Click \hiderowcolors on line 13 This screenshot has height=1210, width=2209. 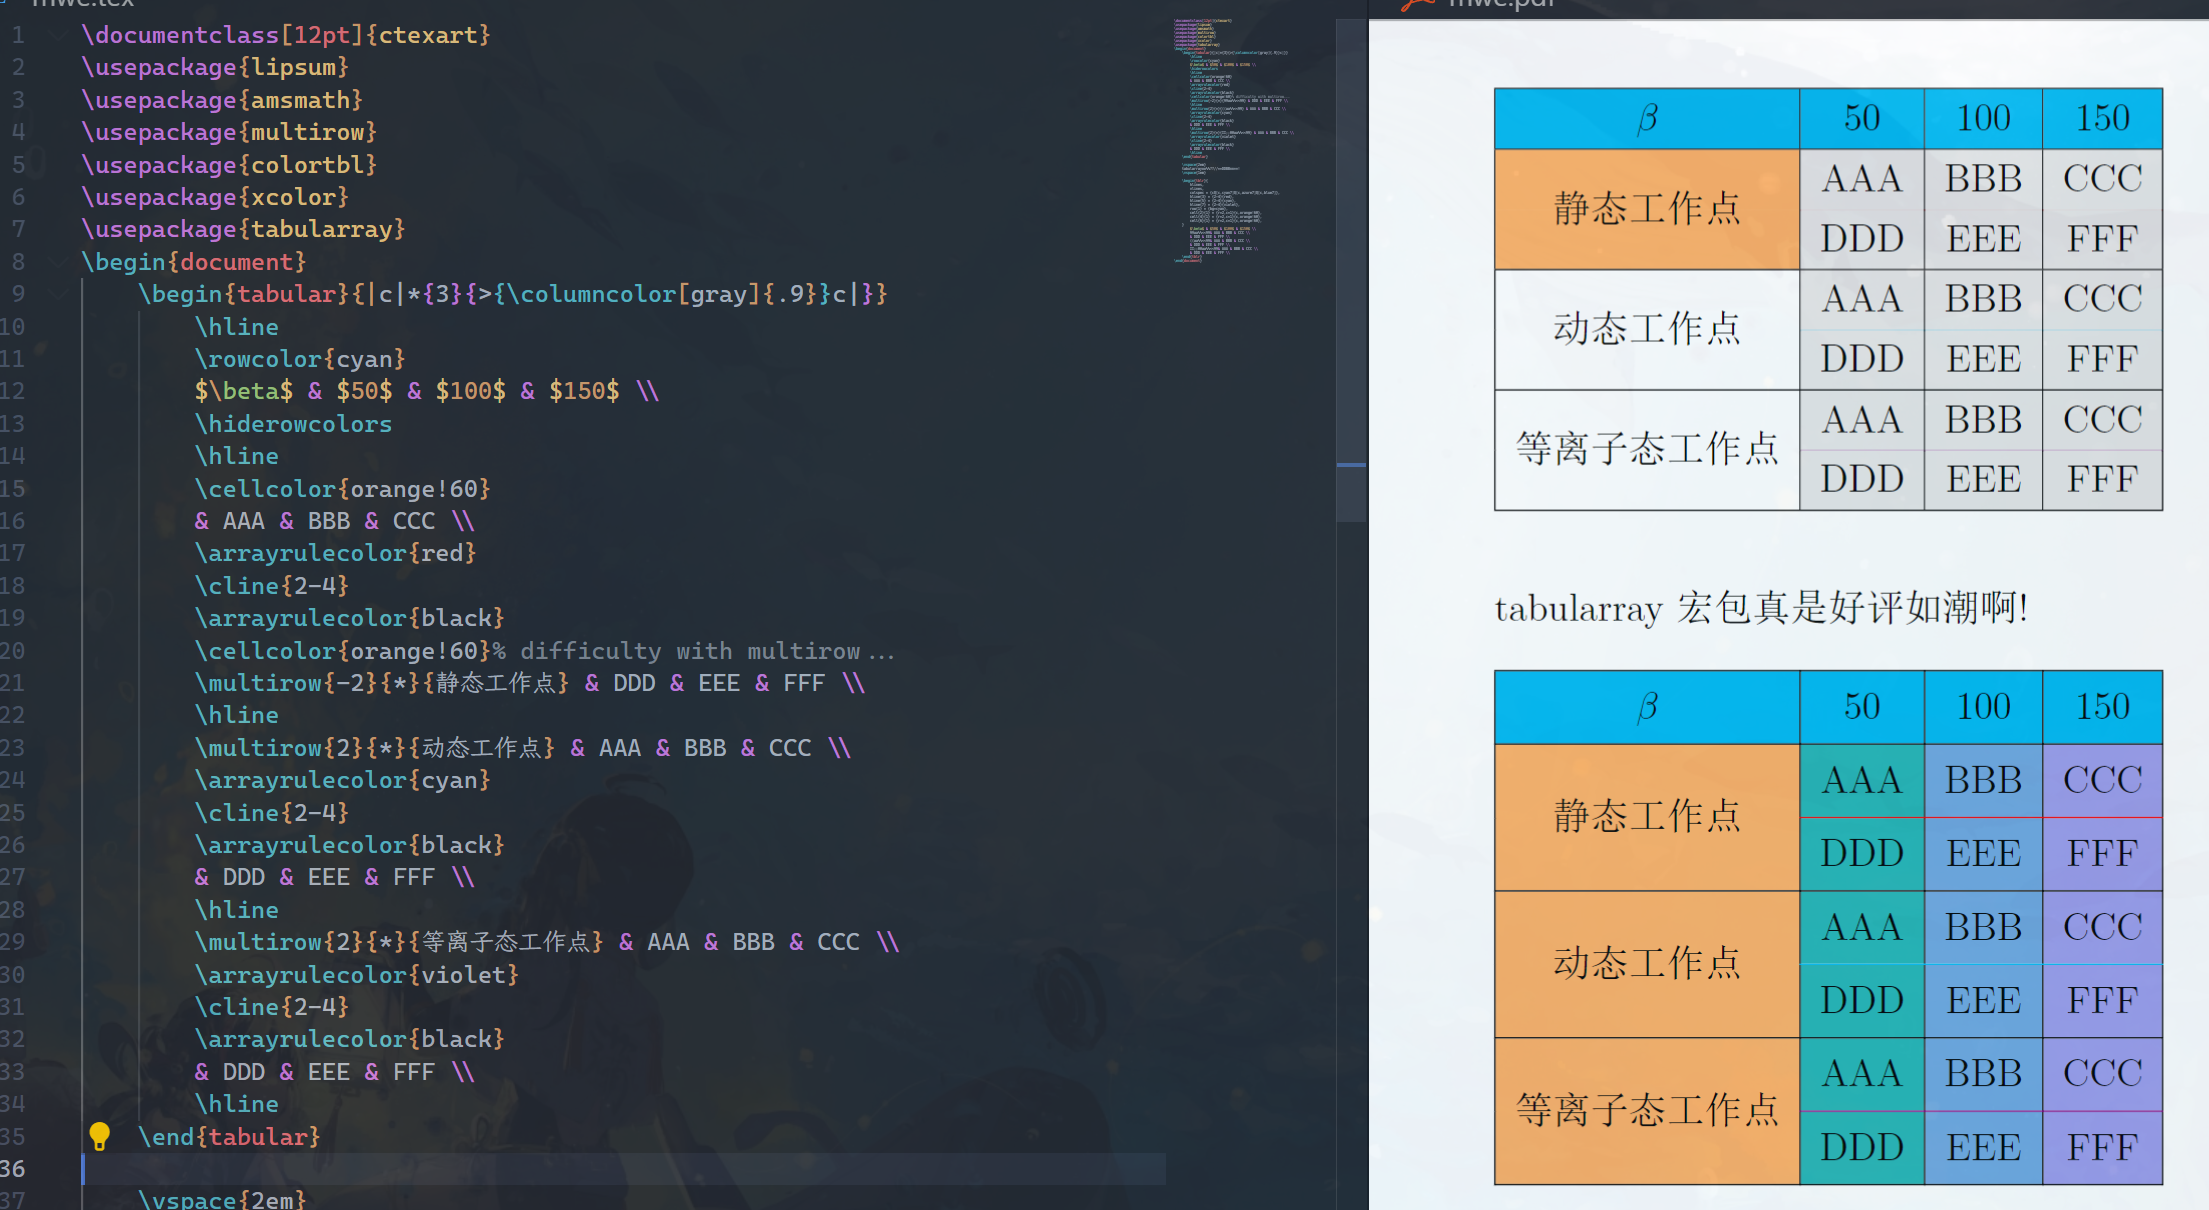(293, 424)
